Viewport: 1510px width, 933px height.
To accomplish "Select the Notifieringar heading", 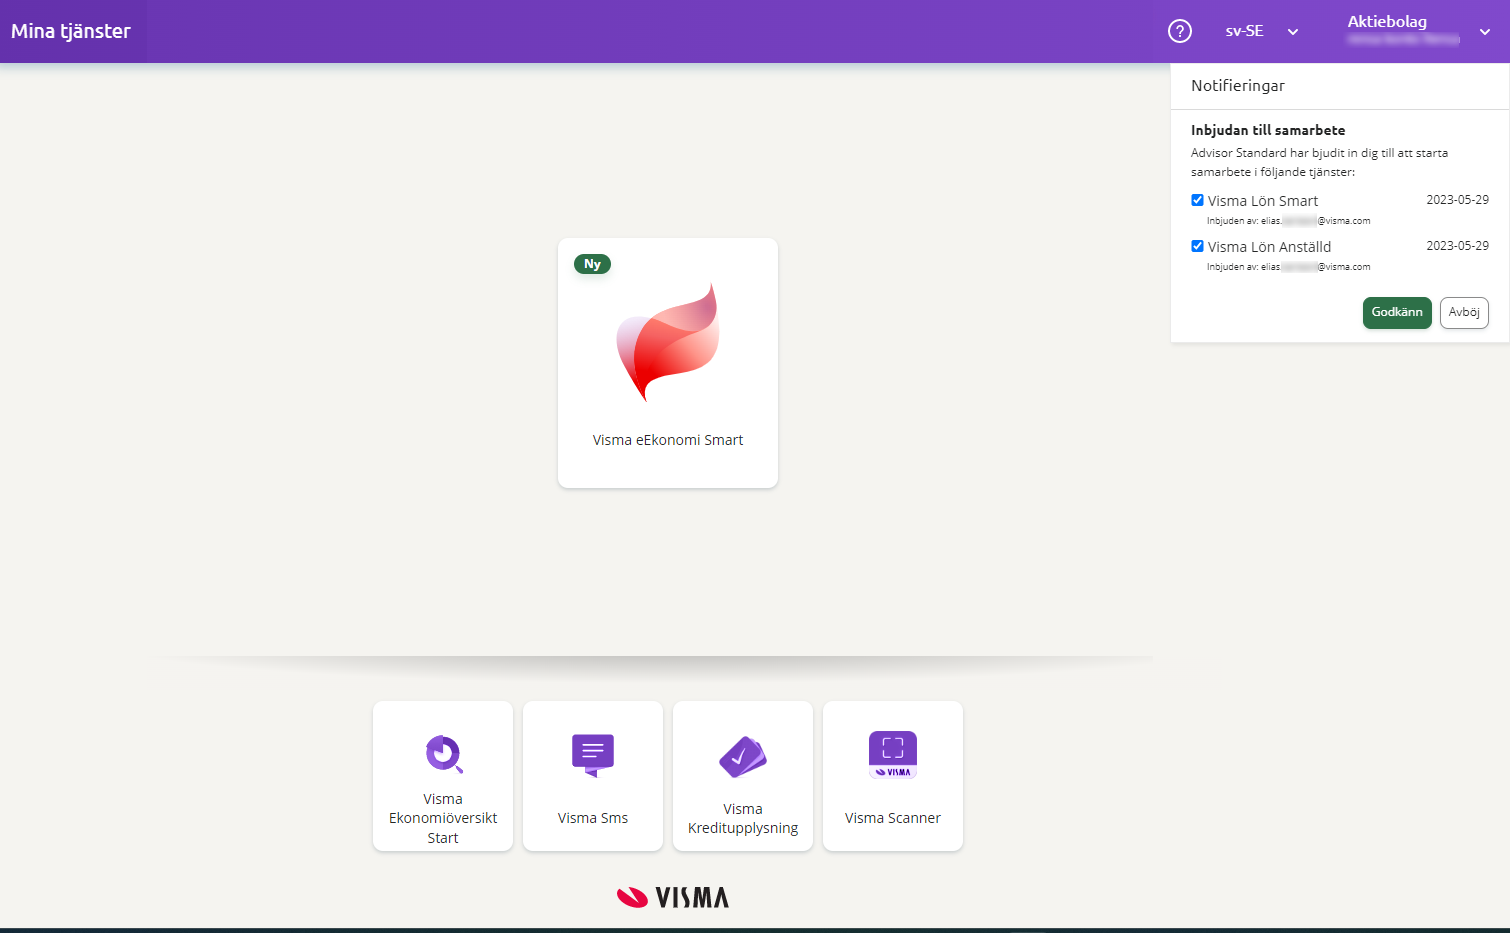I will point(1238,86).
